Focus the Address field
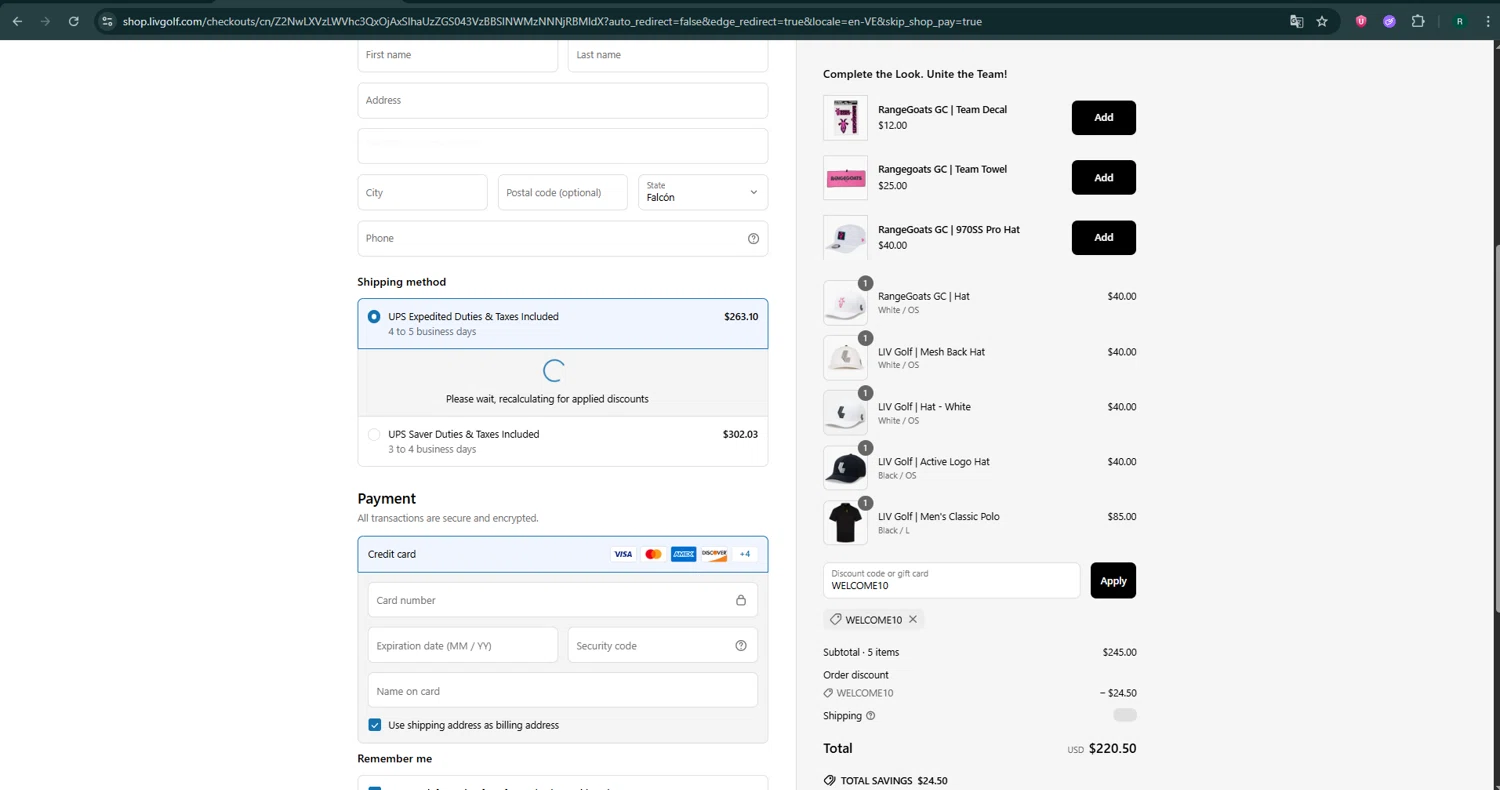This screenshot has height=790, width=1500. pos(563,100)
